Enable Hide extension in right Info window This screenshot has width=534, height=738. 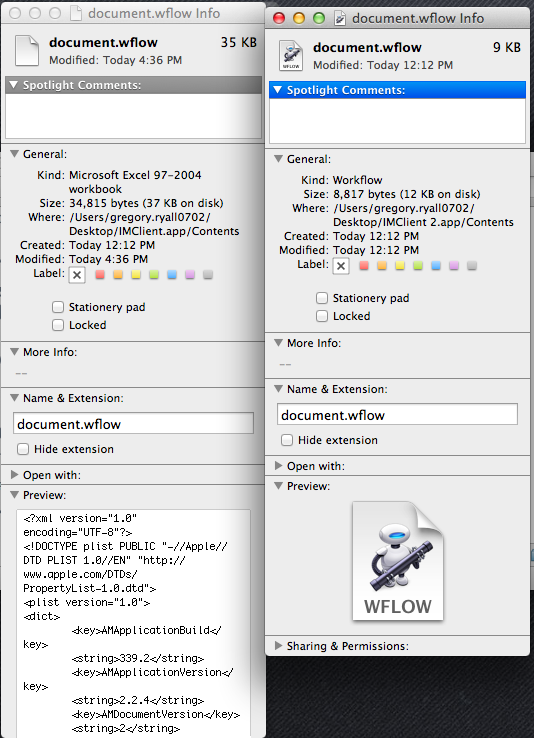[x=287, y=440]
